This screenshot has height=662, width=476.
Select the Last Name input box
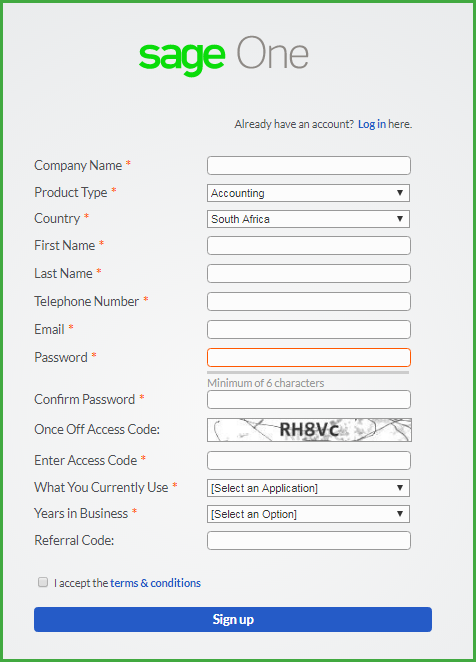tap(309, 274)
